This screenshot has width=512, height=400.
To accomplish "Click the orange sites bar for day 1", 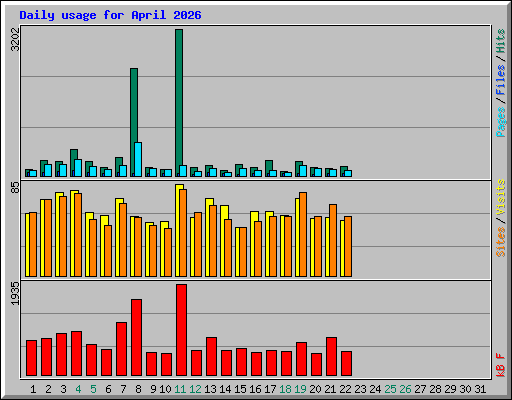I will [33, 244].
